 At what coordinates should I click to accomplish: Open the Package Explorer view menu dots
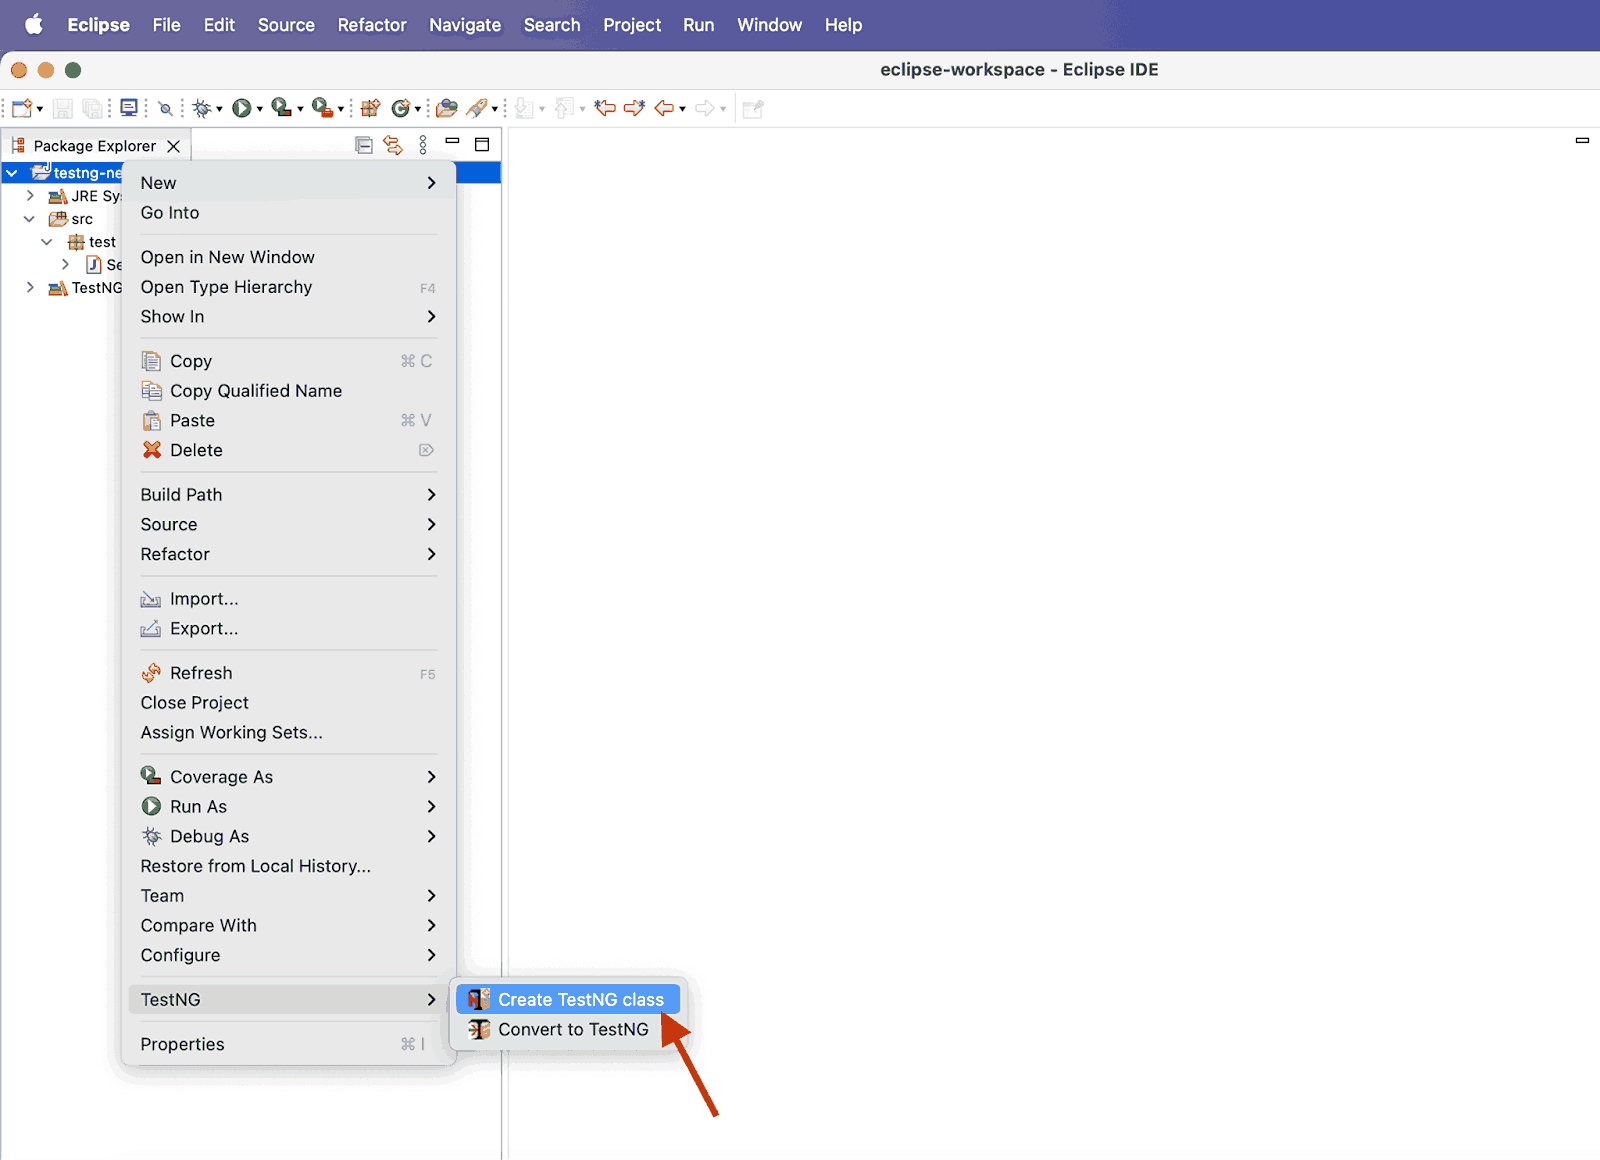[x=423, y=145]
